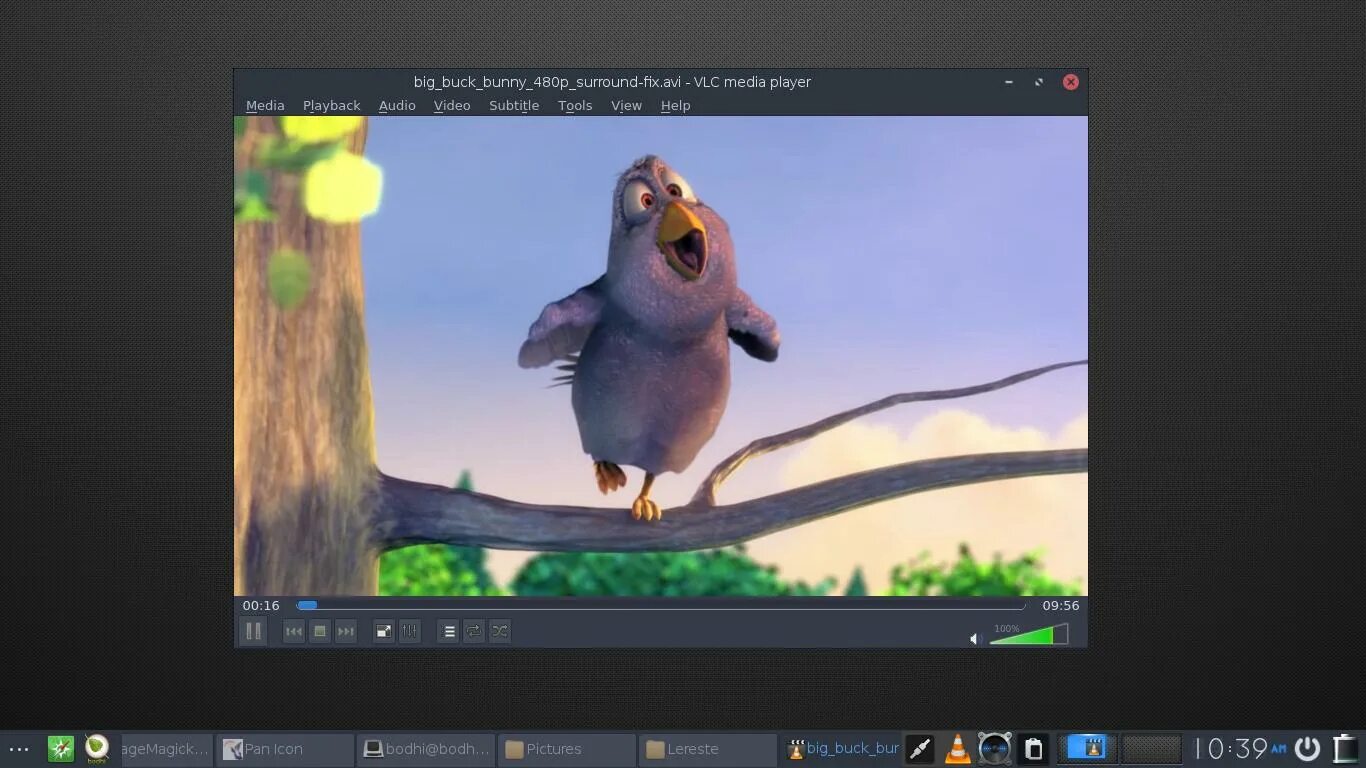The height and width of the screenshot is (768, 1366).
Task: Maximize the VLC media player window
Action: pyautogui.click(x=1039, y=82)
